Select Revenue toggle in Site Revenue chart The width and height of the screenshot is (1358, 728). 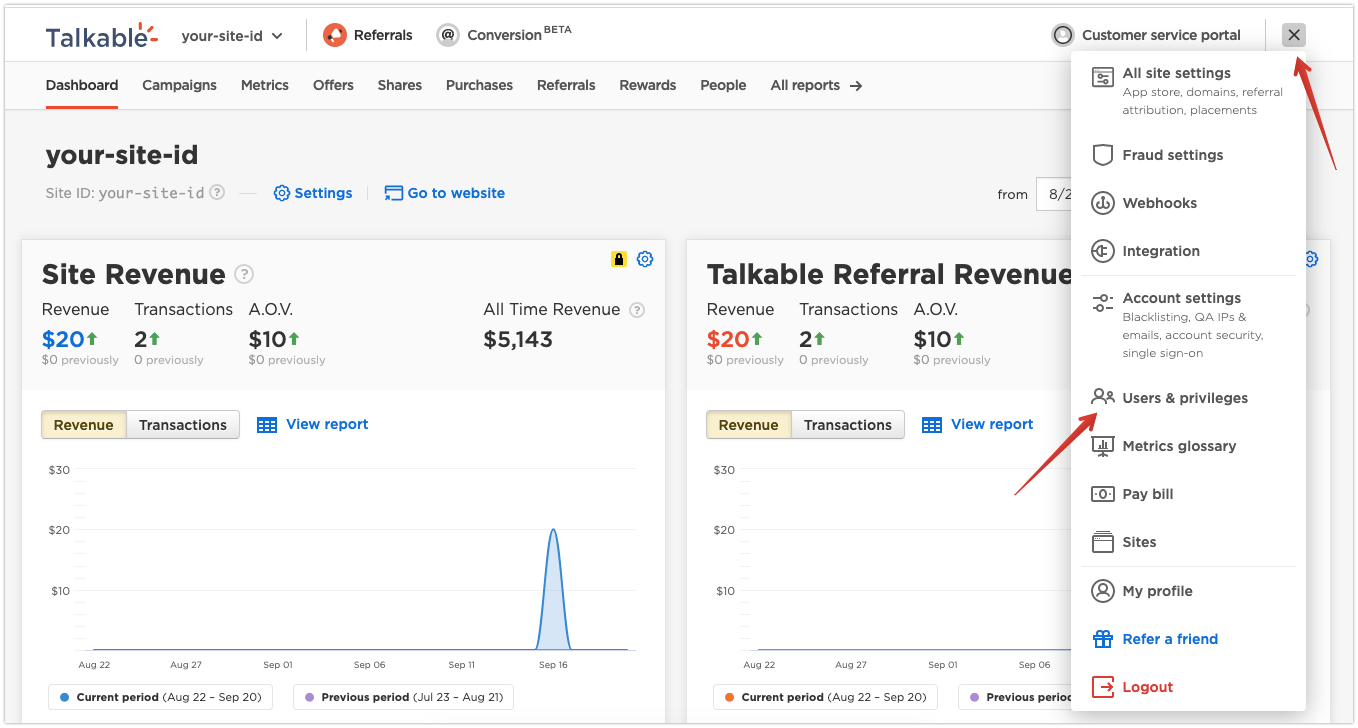(84, 425)
